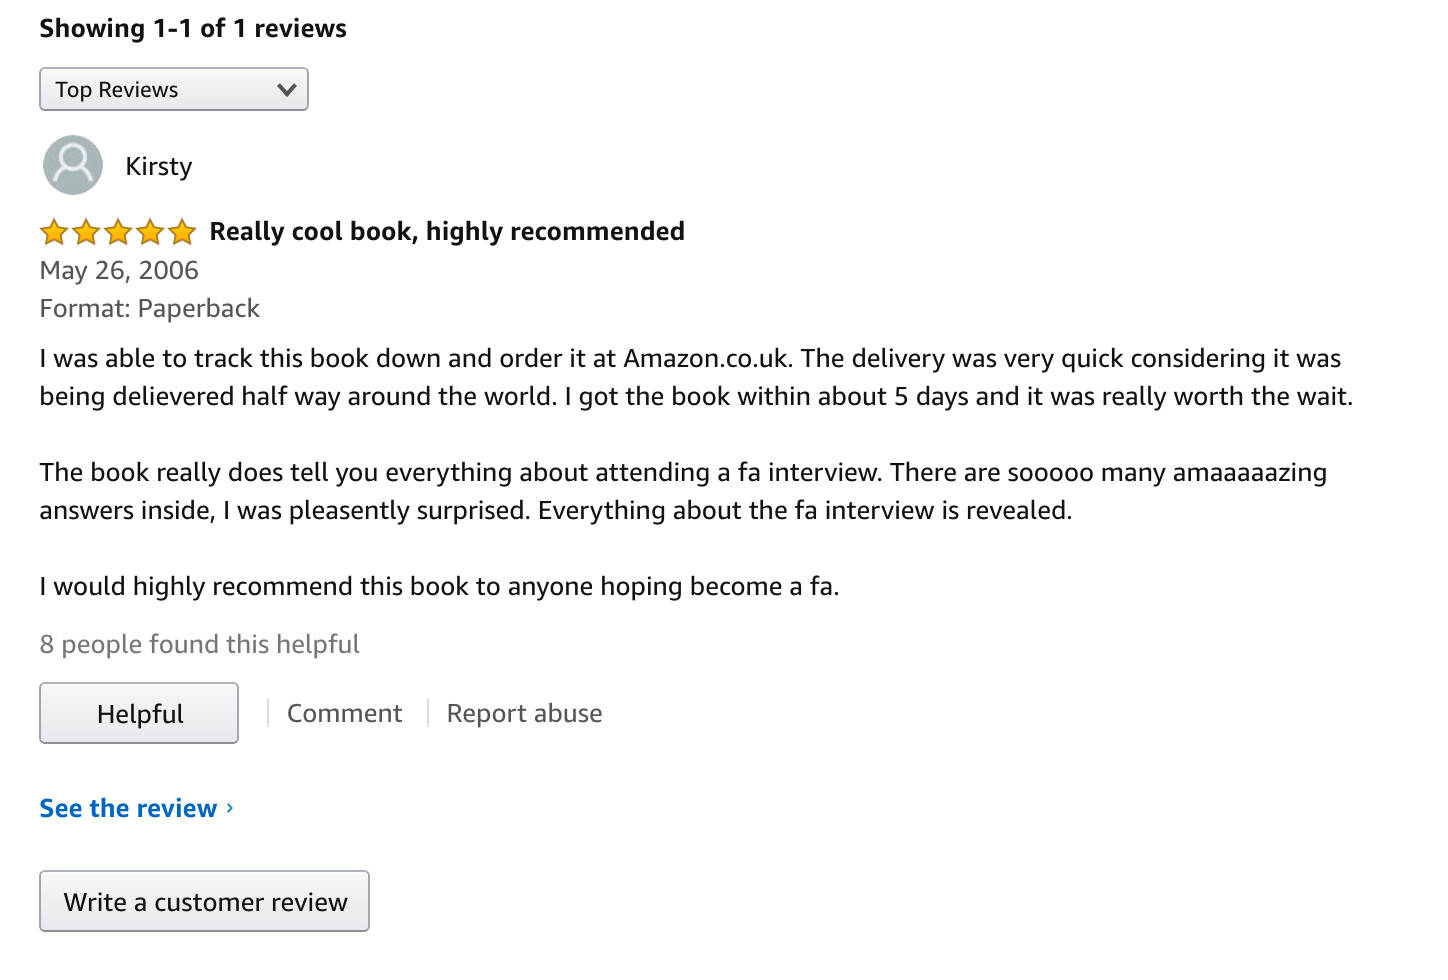Click the fifth gold rating star
1448x980 pixels.
[x=182, y=232]
